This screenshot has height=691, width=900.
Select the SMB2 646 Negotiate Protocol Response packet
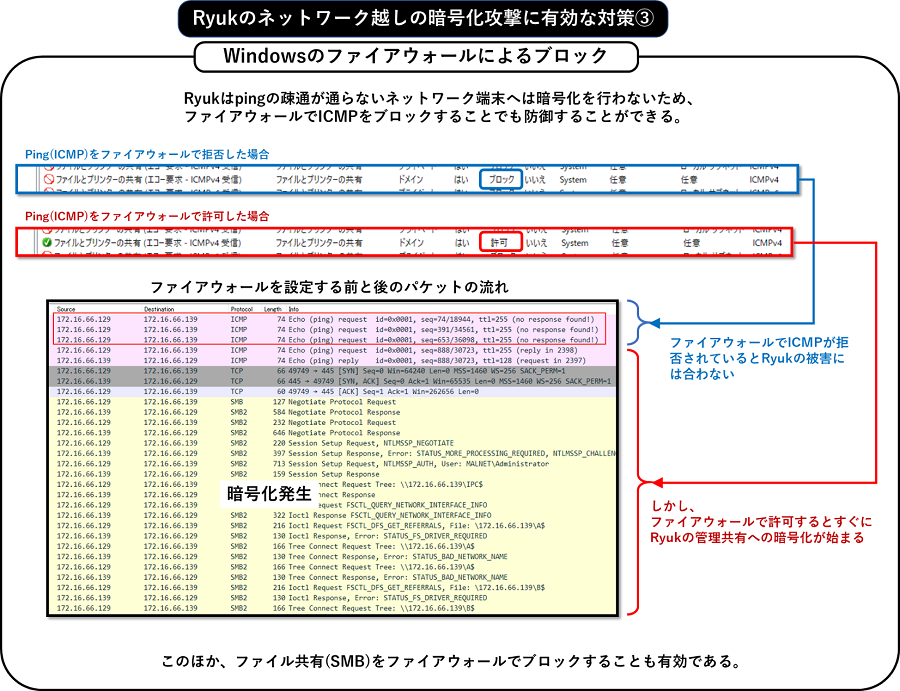(x=333, y=433)
